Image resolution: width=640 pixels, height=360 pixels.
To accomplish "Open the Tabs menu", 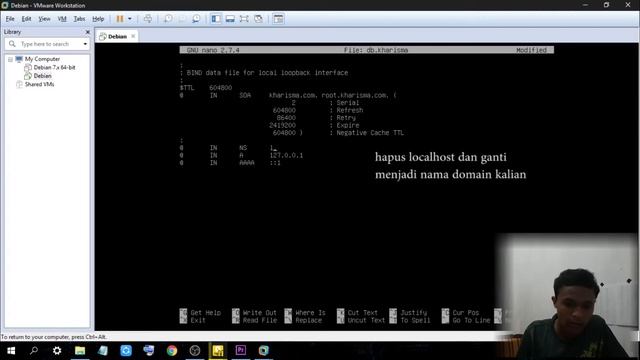I will 79,19.
